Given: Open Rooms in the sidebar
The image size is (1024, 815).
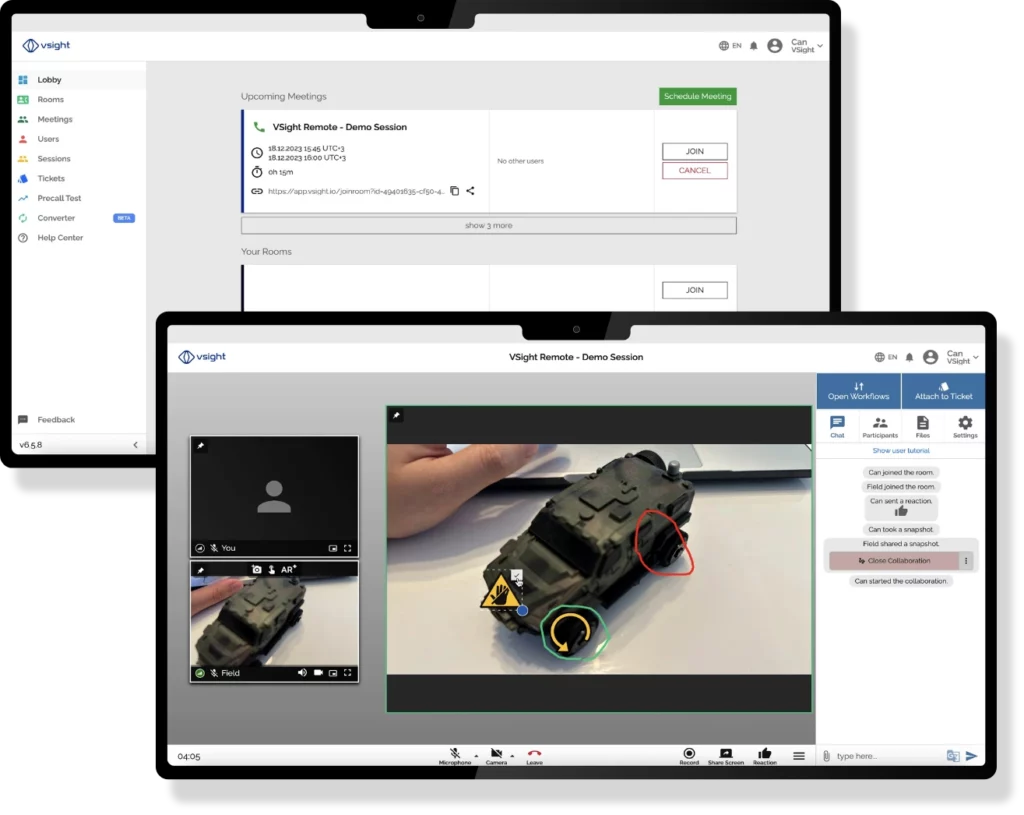Looking at the screenshot, I should tap(50, 99).
